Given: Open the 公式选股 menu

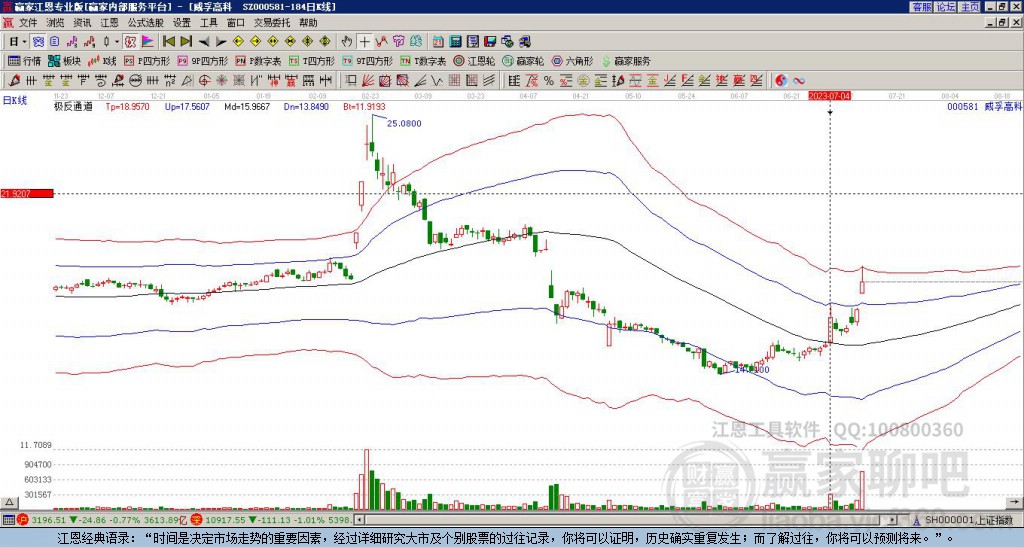Looking at the screenshot, I should (146, 23).
